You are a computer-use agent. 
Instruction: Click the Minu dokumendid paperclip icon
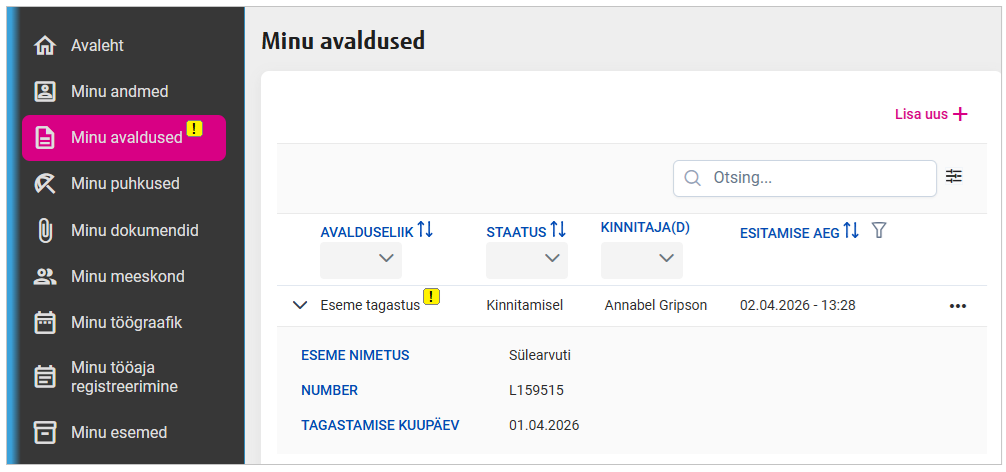(45, 231)
